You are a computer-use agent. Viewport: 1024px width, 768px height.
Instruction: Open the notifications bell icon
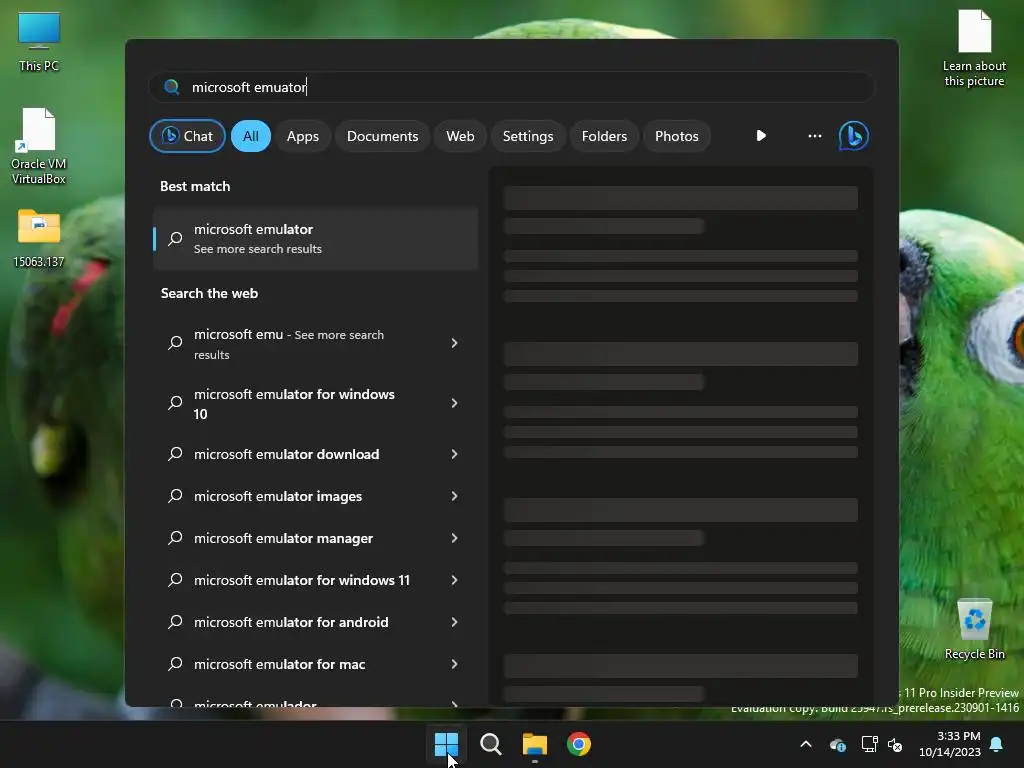click(x=997, y=744)
